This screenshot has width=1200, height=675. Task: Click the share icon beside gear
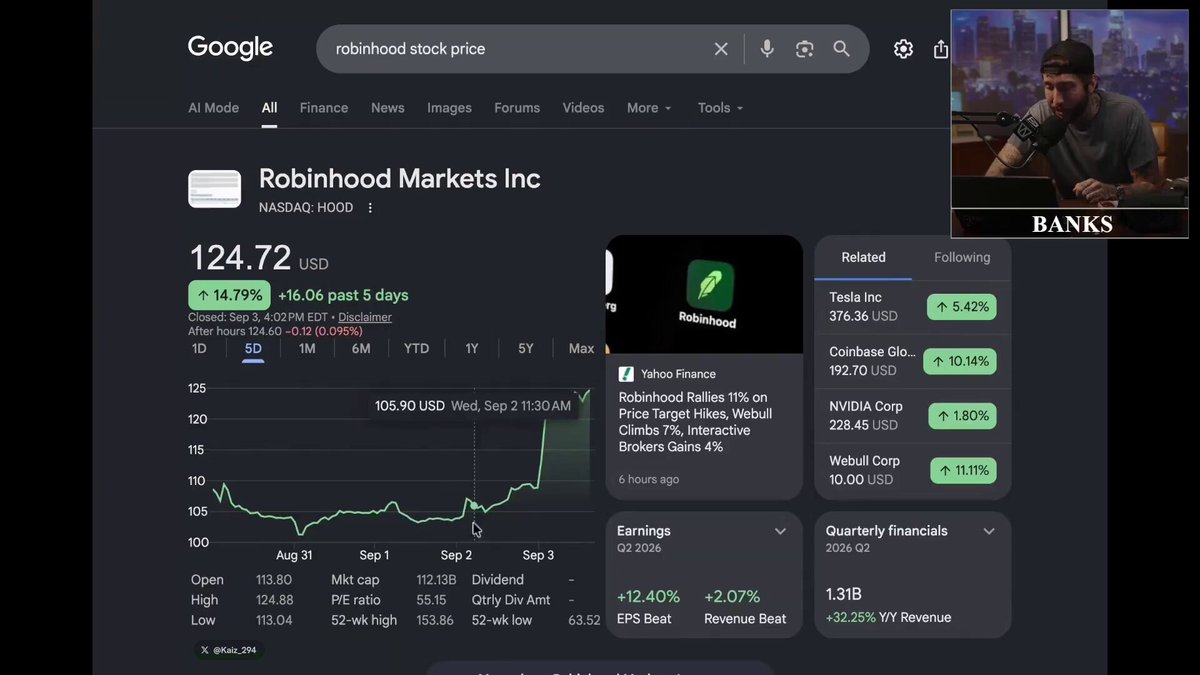pos(940,49)
